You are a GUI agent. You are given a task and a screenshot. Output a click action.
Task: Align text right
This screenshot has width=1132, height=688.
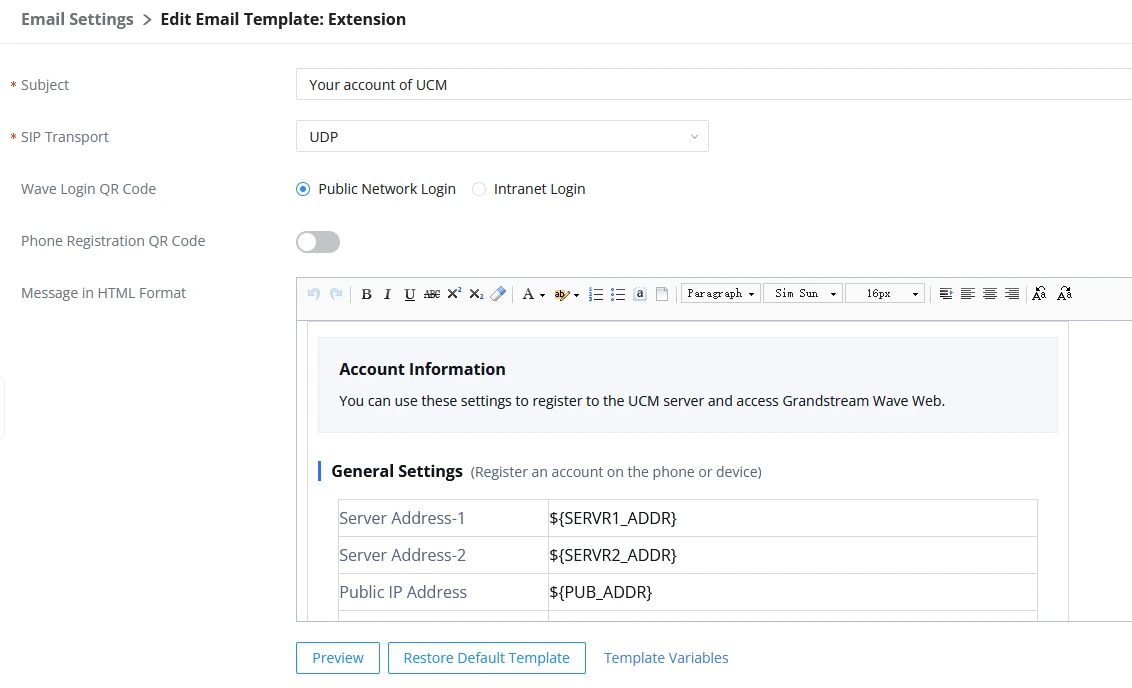[x=1012, y=294]
